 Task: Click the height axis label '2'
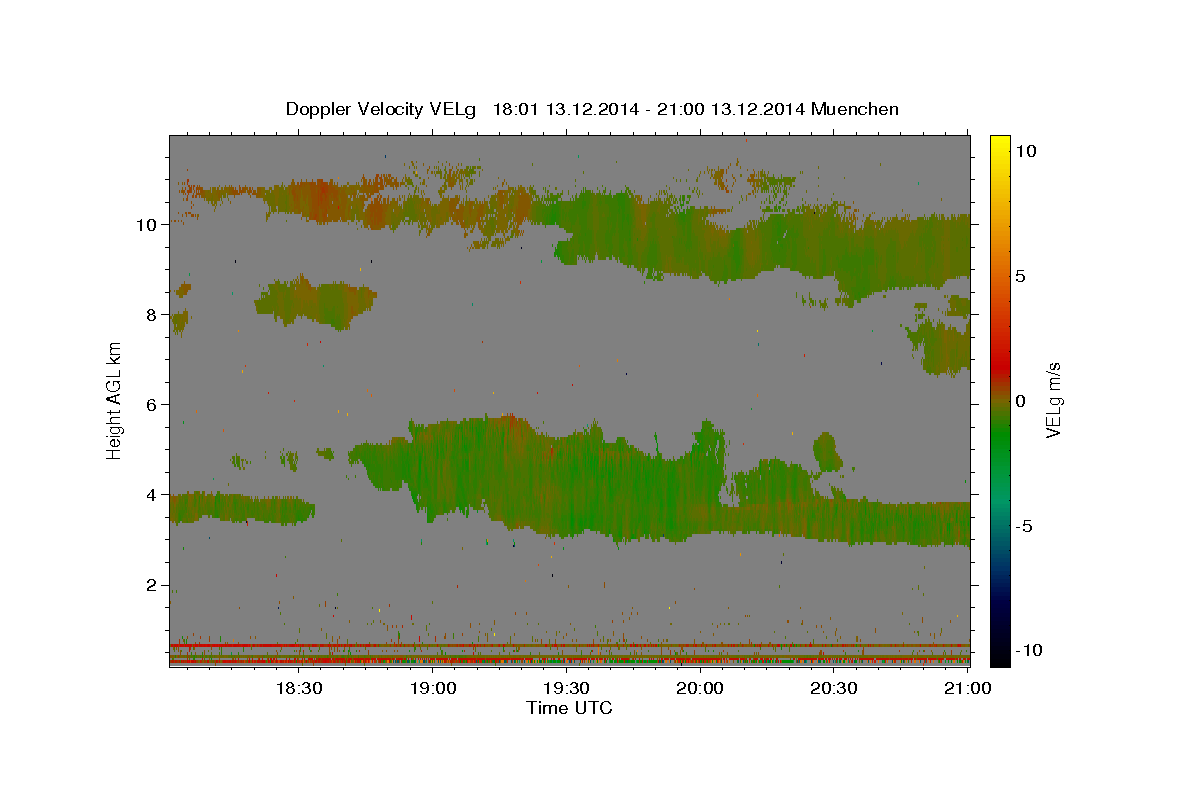click(149, 585)
